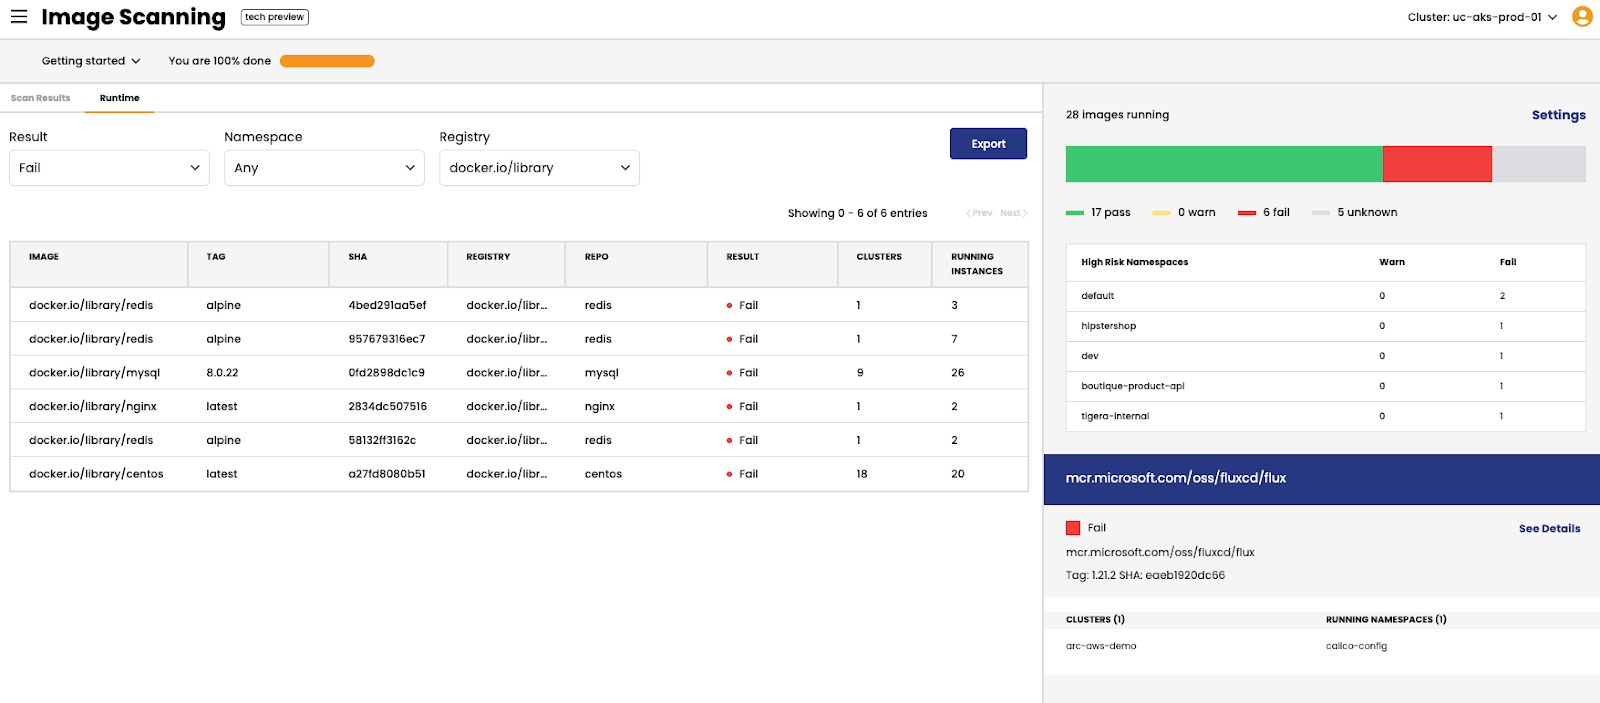Click the tech preview badge

(275, 17)
